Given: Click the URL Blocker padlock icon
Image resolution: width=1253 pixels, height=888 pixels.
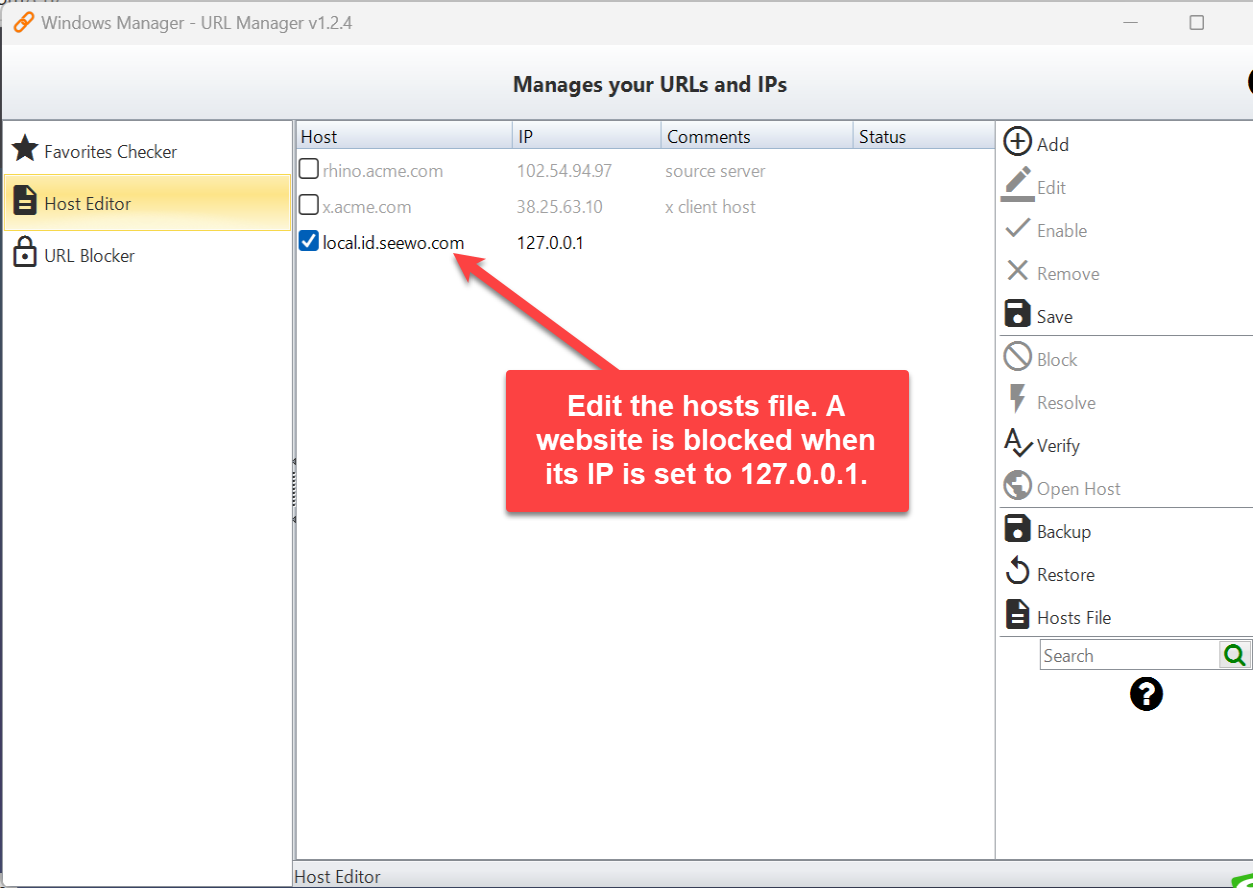Looking at the screenshot, I should click(x=25, y=252).
